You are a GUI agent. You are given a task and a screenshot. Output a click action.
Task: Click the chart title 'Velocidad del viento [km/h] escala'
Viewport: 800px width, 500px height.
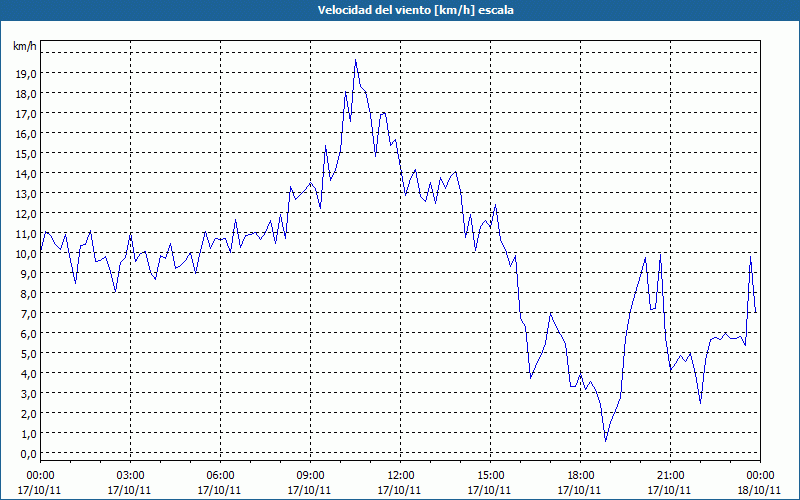tap(415, 10)
